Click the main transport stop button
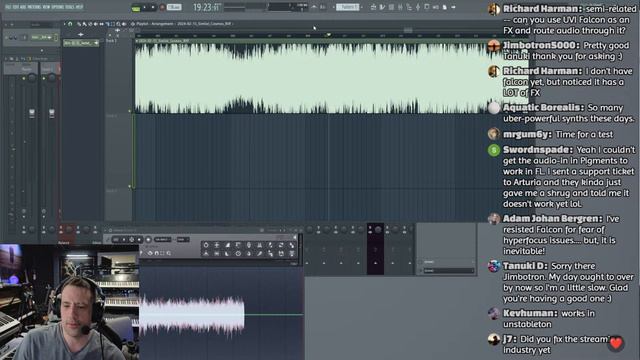 pyautogui.click(x=153, y=7)
